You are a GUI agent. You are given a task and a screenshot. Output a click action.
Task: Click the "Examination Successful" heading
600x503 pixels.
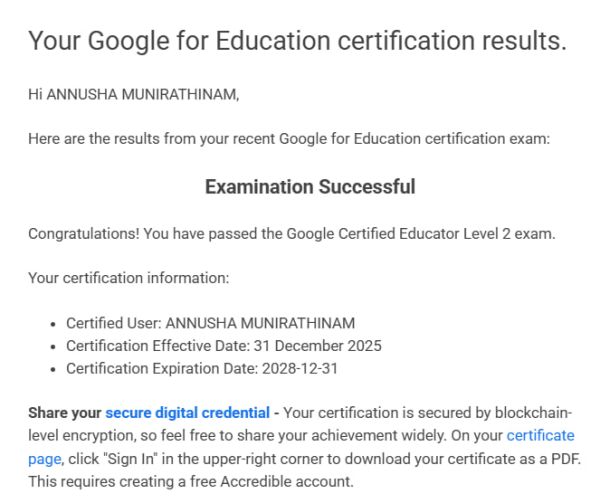(x=310, y=187)
